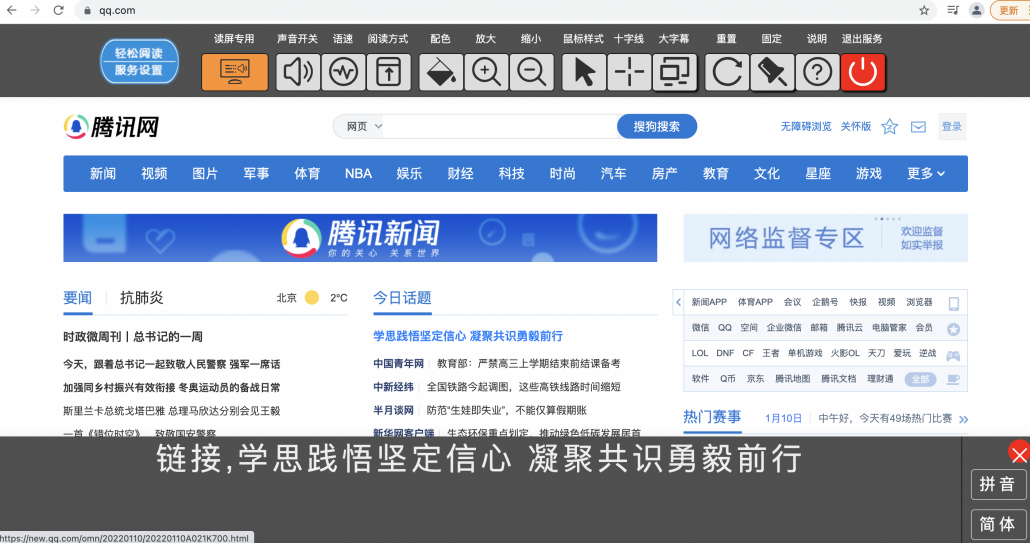The image size is (1030, 543).
Task: Click the favorites star icon beside 关怀版
Action: pos(889,127)
